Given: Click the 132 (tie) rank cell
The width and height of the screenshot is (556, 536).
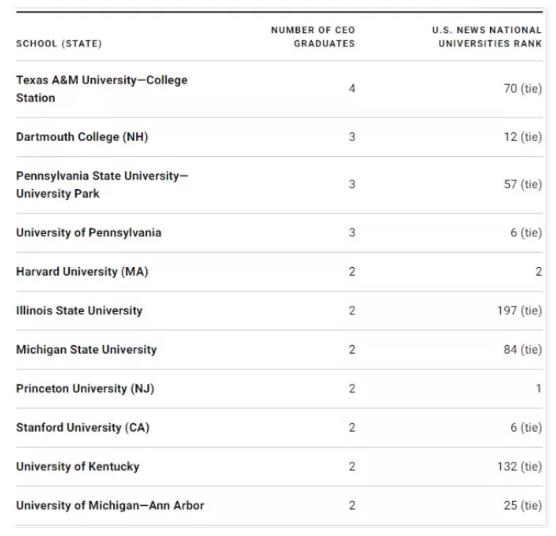Looking at the screenshot, I should pyautogui.click(x=520, y=467).
